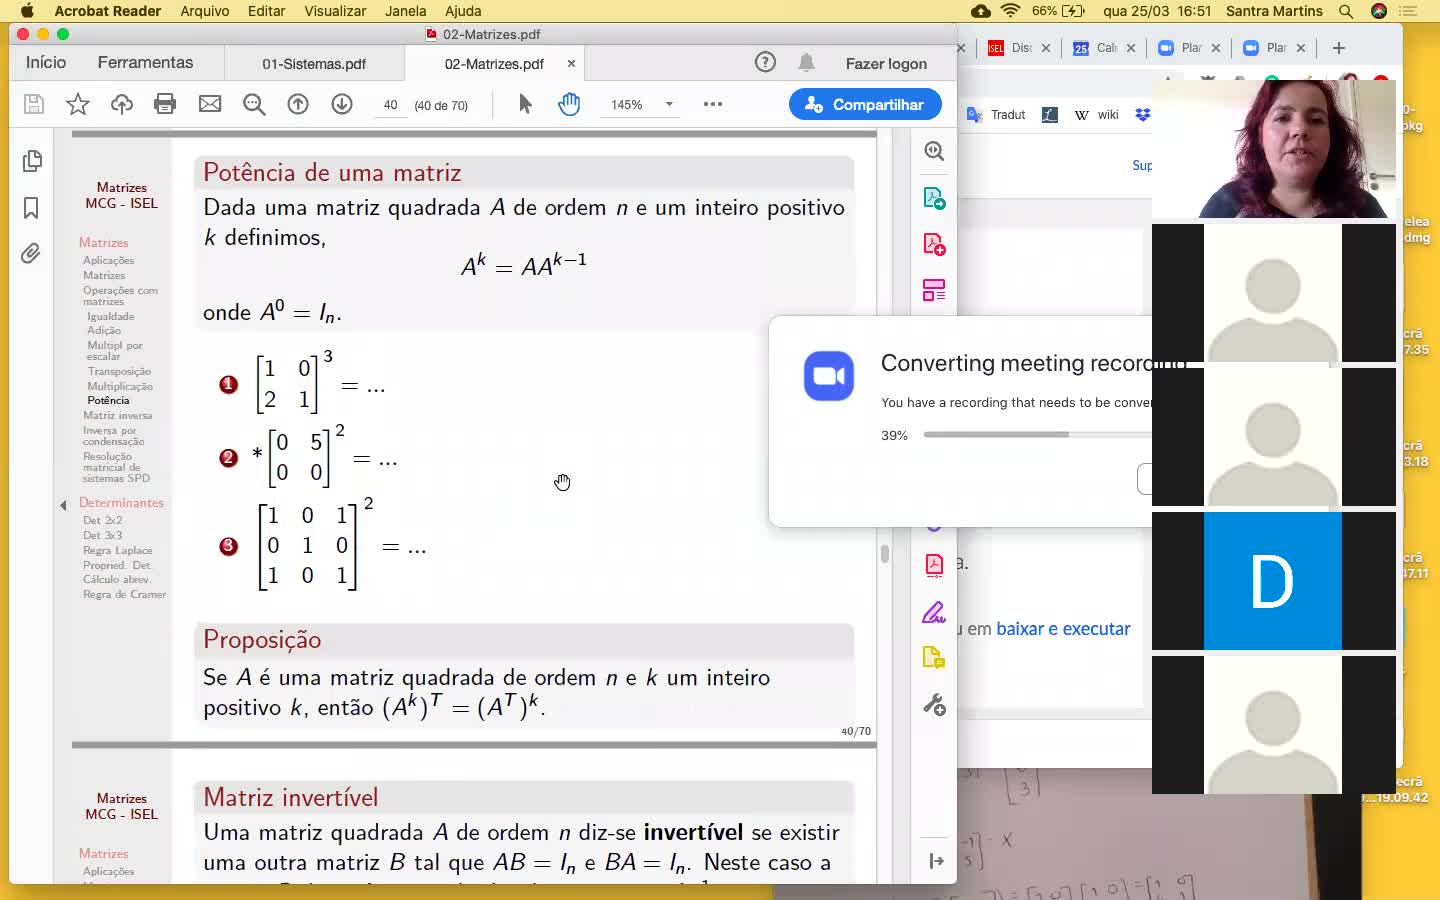The image size is (1440, 900).
Task: Print the PDF with the printer icon
Action: coord(165,104)
